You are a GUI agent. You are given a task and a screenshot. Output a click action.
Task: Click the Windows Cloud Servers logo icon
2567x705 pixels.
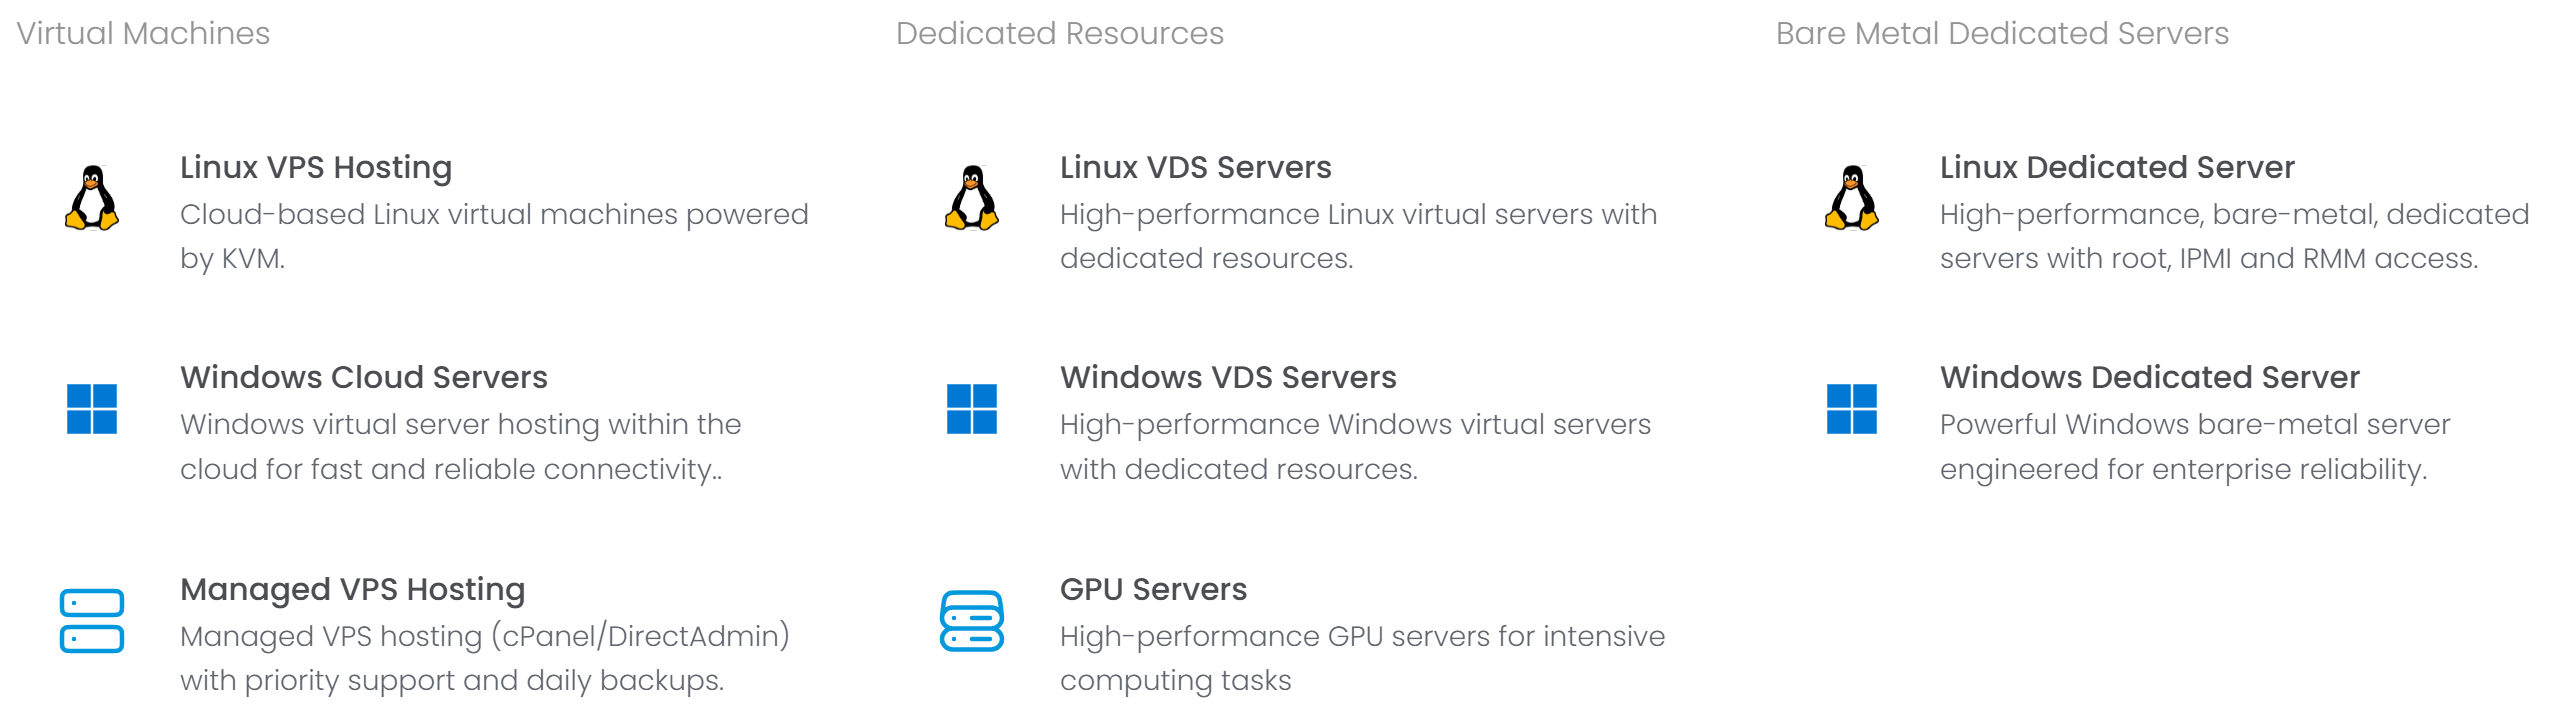pyautogui.click(x=92, y=409)
